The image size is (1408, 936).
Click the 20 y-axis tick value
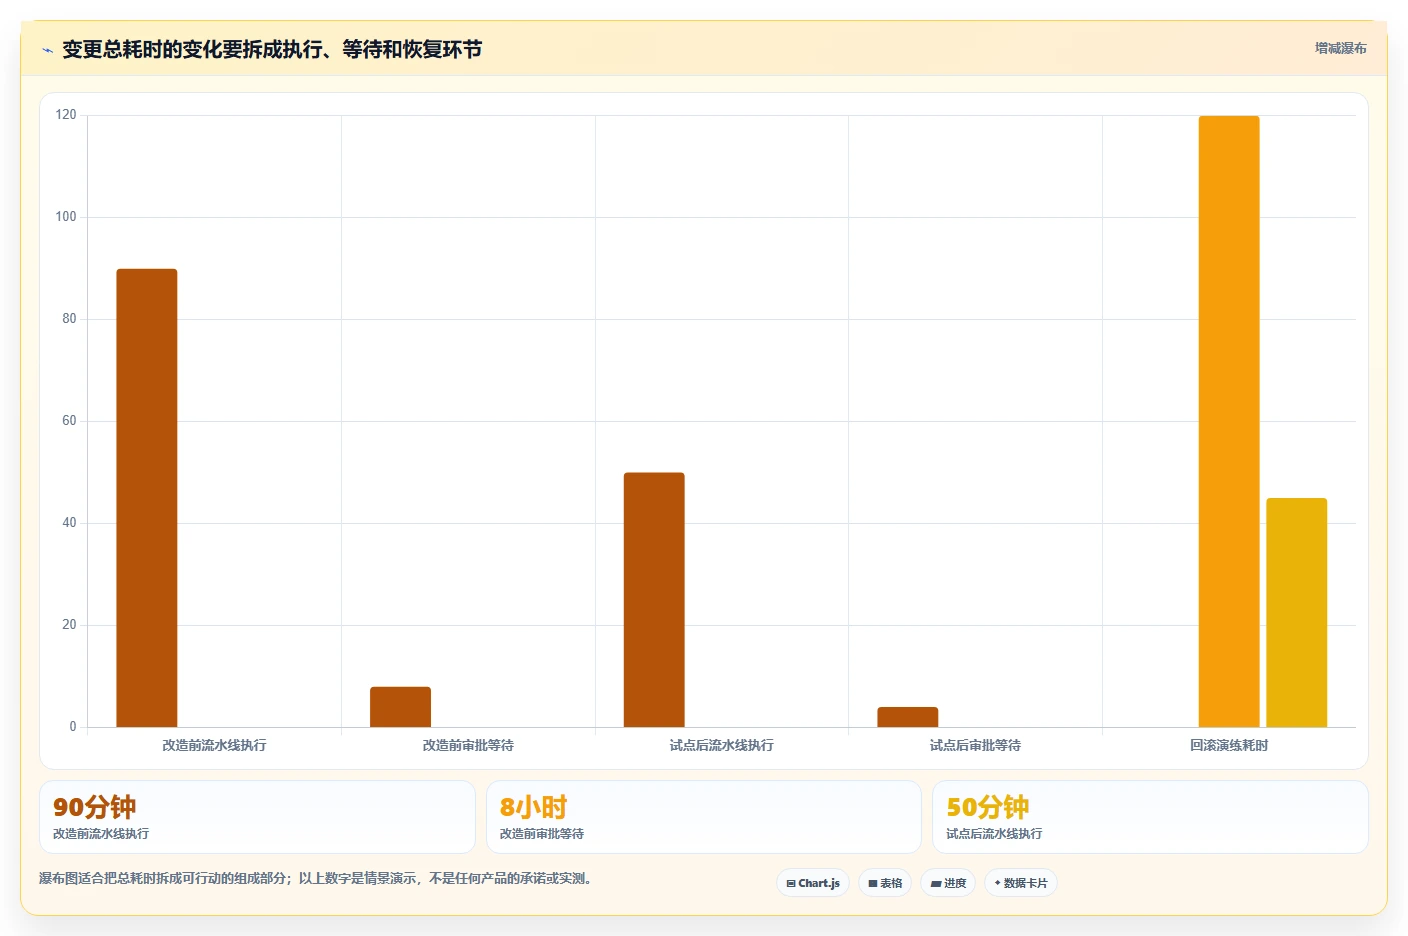69,625
